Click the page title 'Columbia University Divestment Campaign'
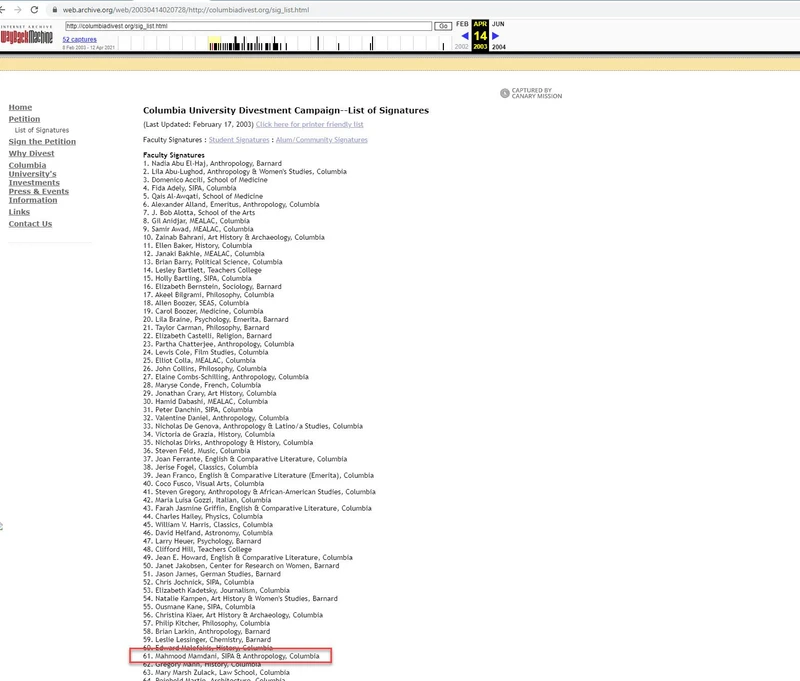This screenshot has width=800, height=681. [x=286, y=110]
